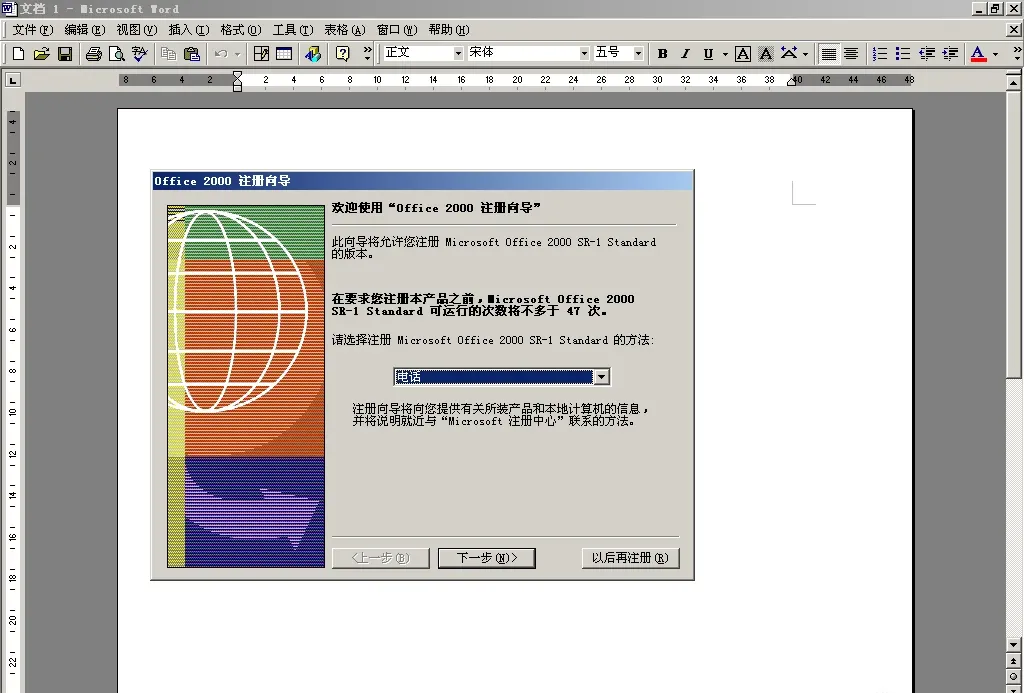Click the Open file folder icon
The image size is (1024, 693).
(41, 54)
